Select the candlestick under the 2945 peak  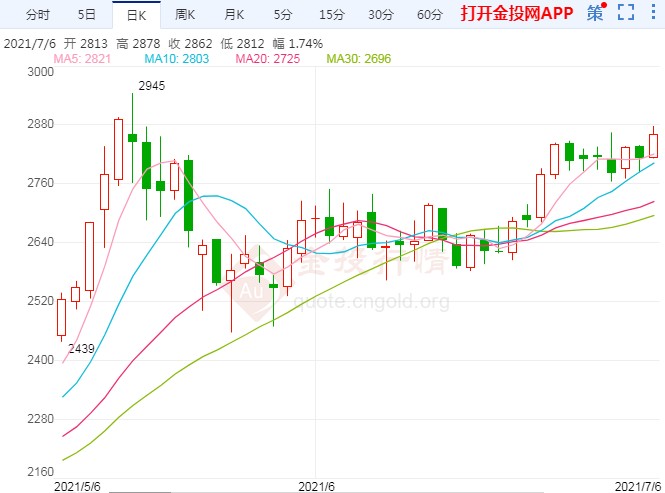point(132,138)
